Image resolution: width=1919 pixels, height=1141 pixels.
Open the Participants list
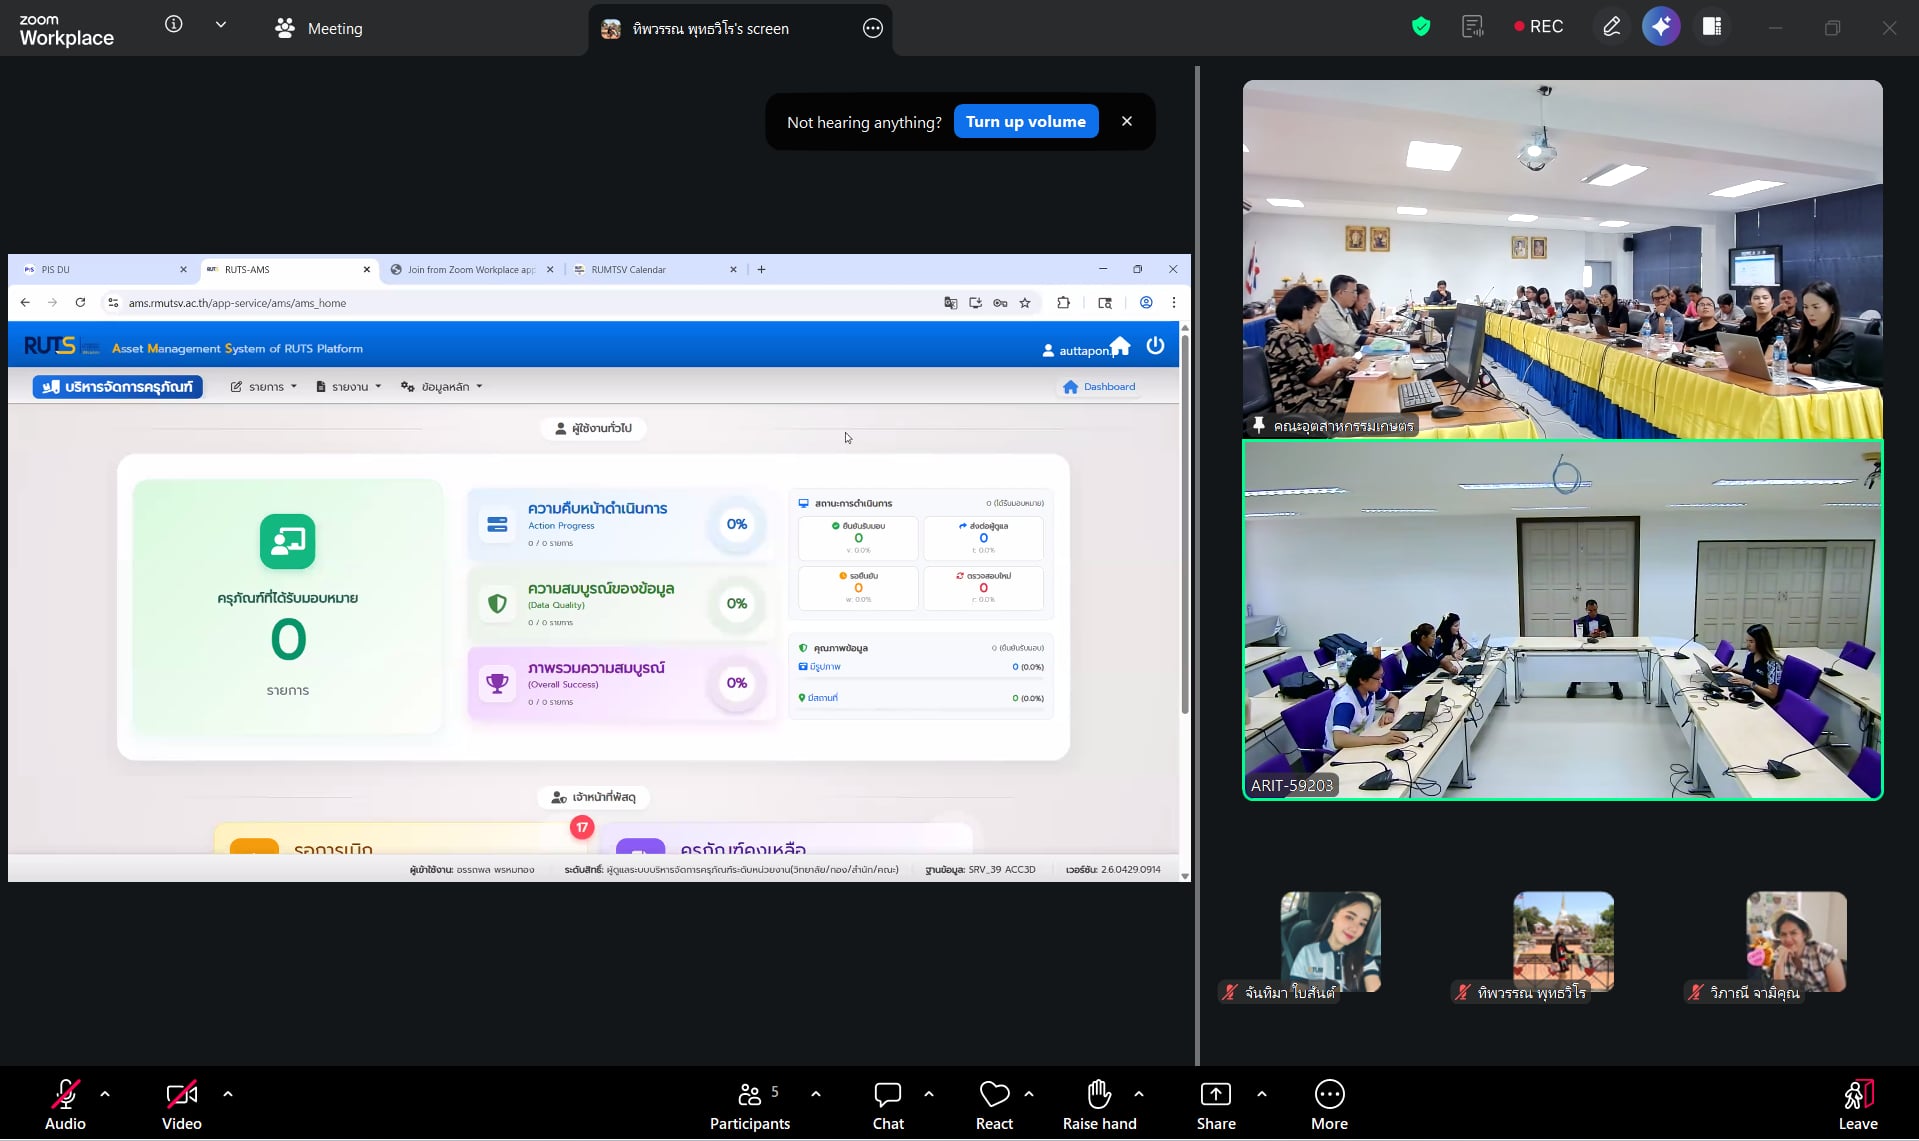[x=749, y=1105]
